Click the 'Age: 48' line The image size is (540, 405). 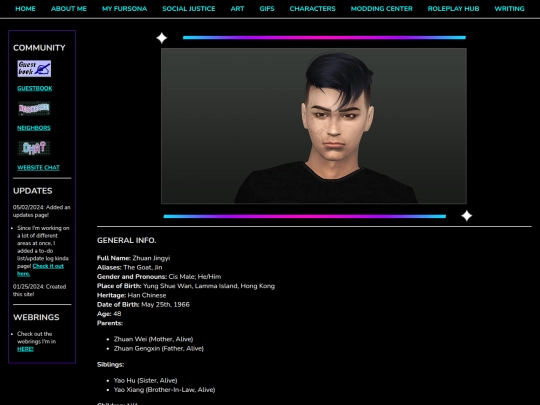pyautogui.click(x=109, y=314)
